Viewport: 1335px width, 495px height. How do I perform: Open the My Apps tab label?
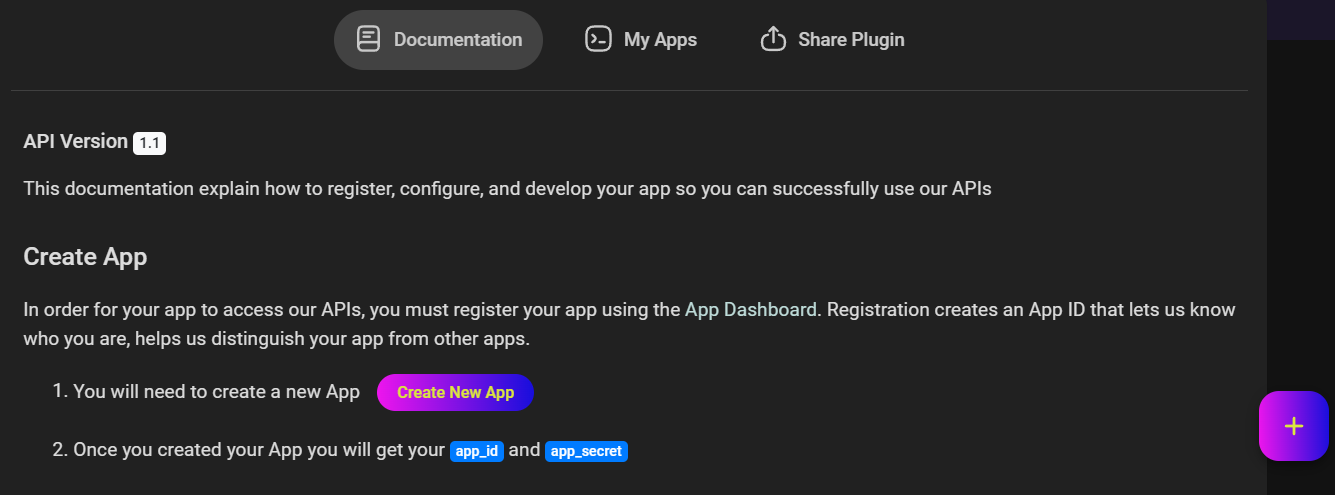(x=660, y=40)
